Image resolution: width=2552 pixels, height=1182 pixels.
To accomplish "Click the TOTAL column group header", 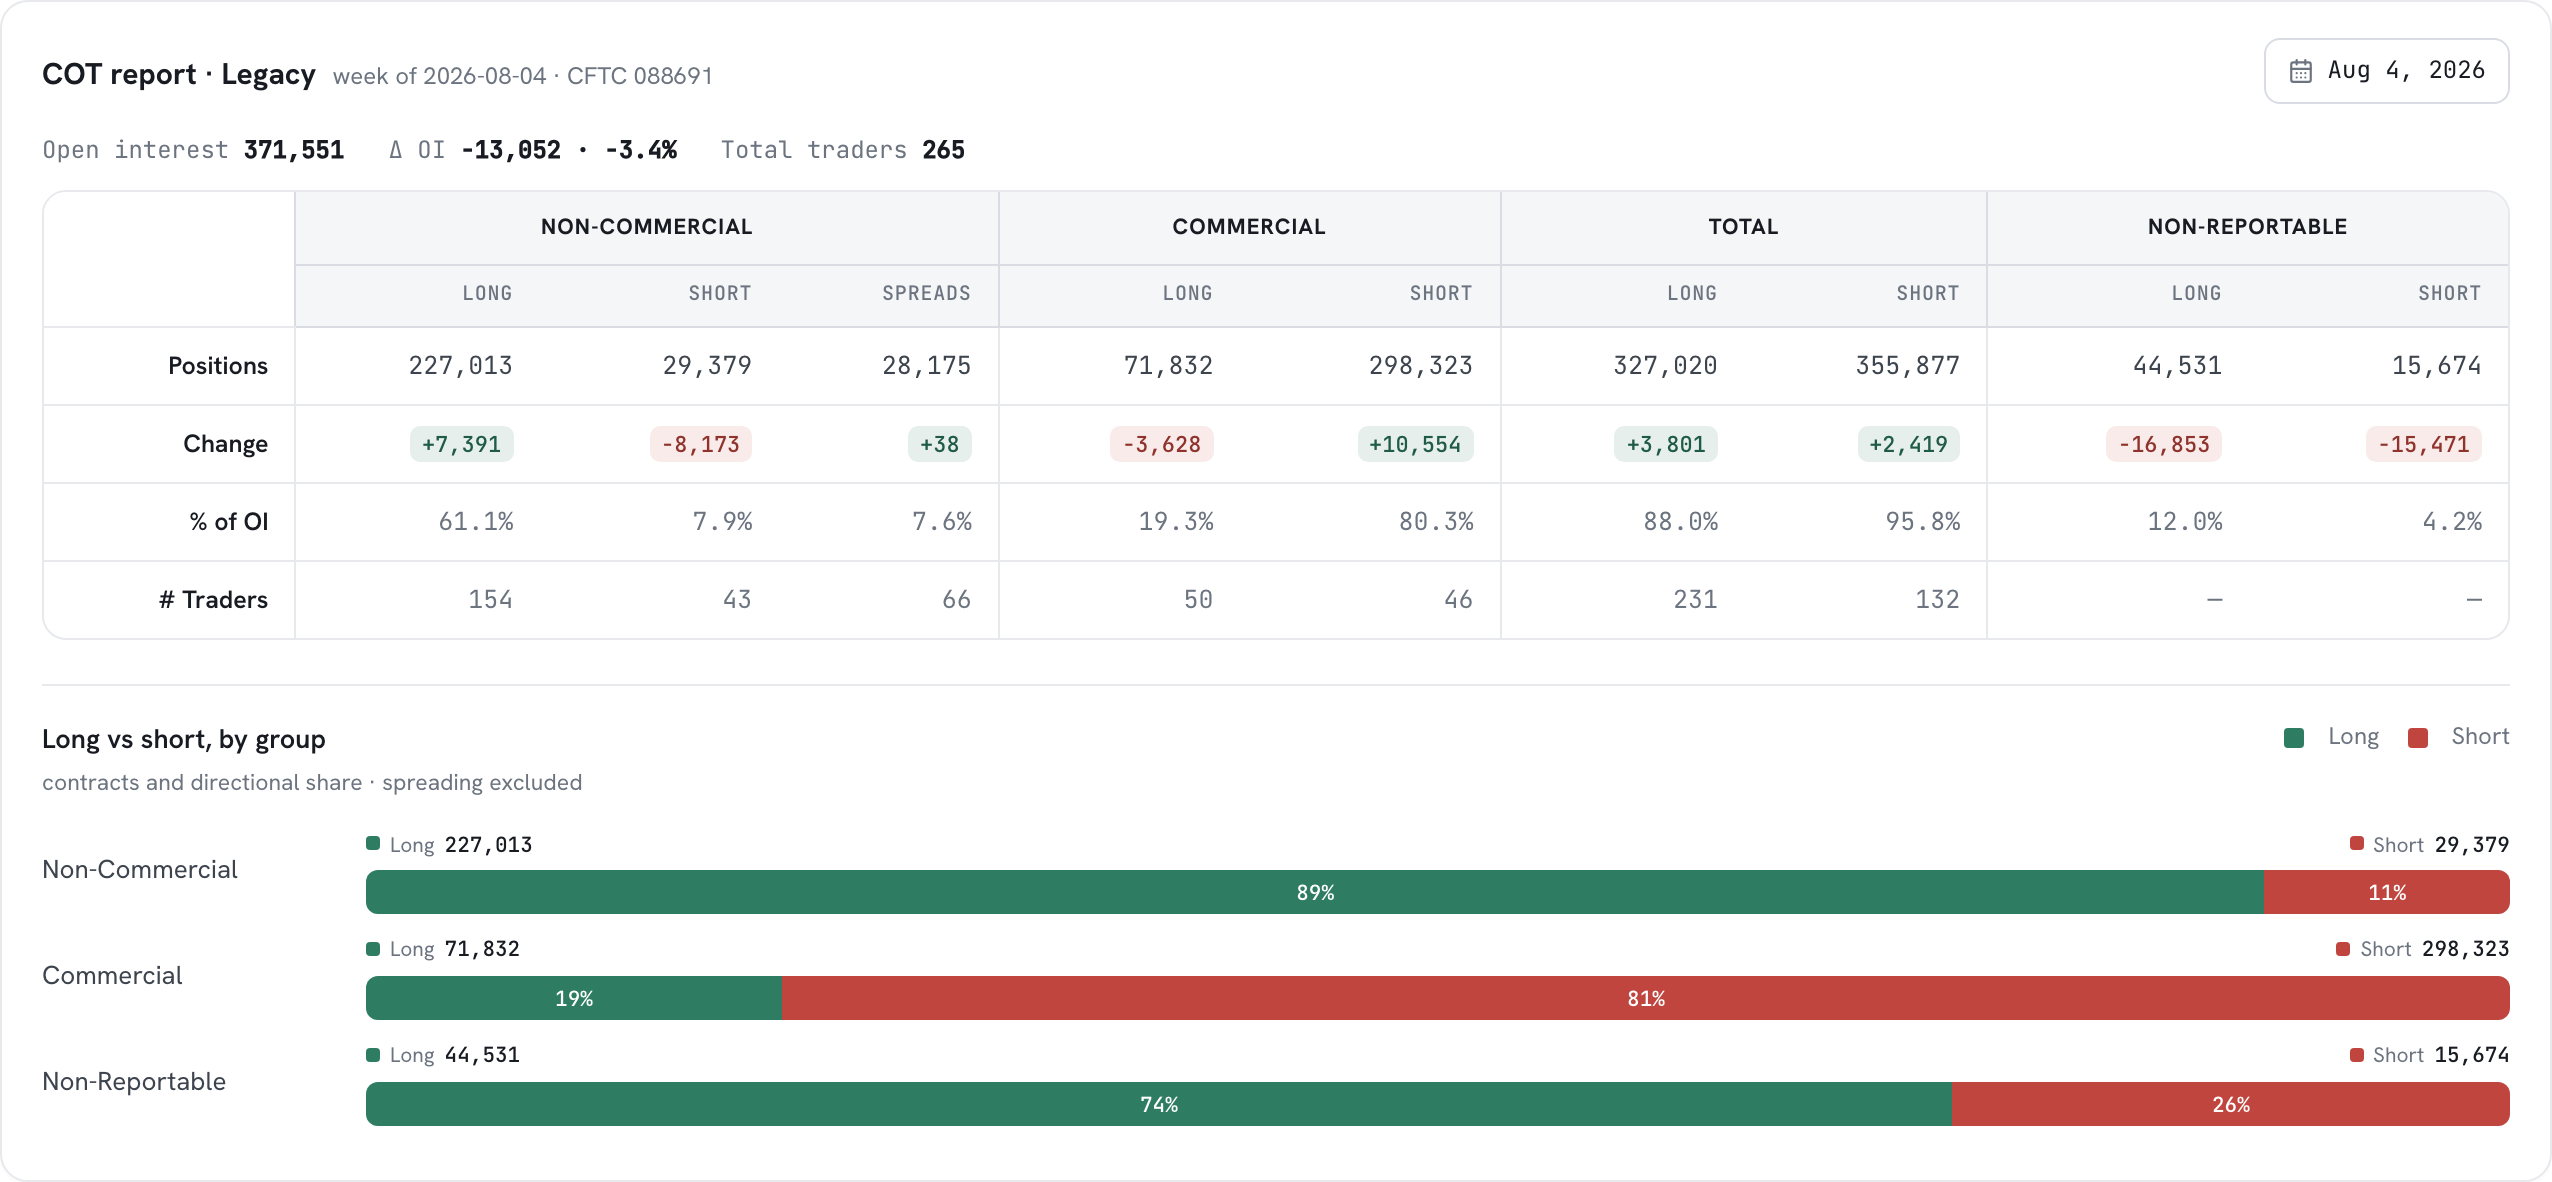I will point(1743,227).
